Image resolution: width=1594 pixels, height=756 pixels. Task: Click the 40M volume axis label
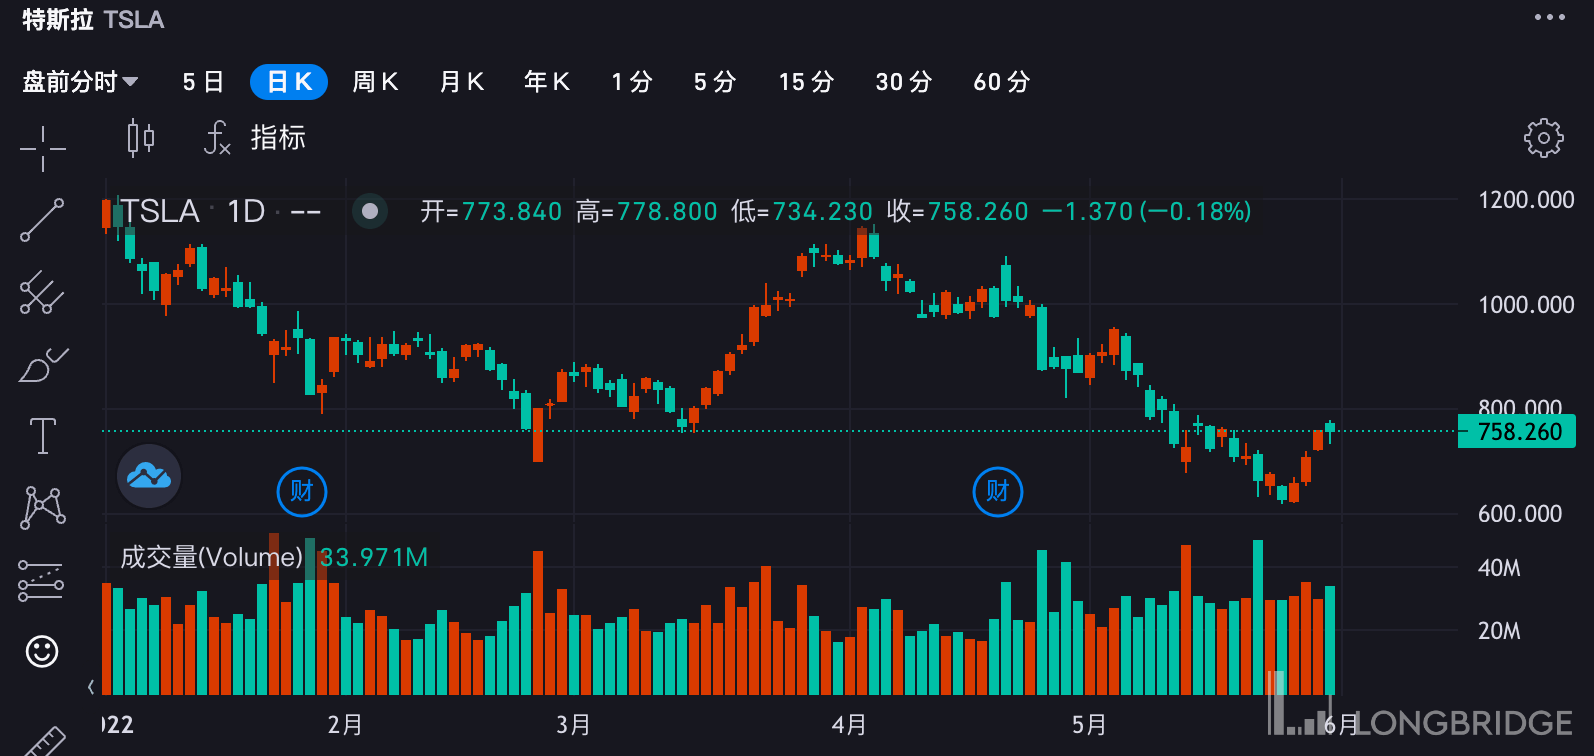(1499, 568)
